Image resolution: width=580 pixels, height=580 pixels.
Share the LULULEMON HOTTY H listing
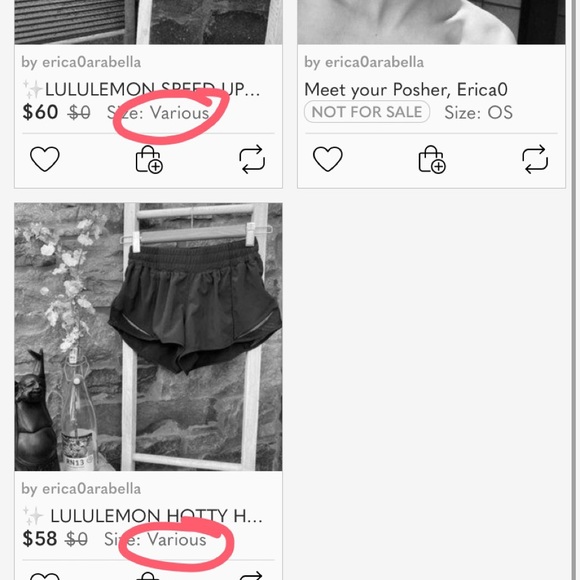tap(252, 576)
